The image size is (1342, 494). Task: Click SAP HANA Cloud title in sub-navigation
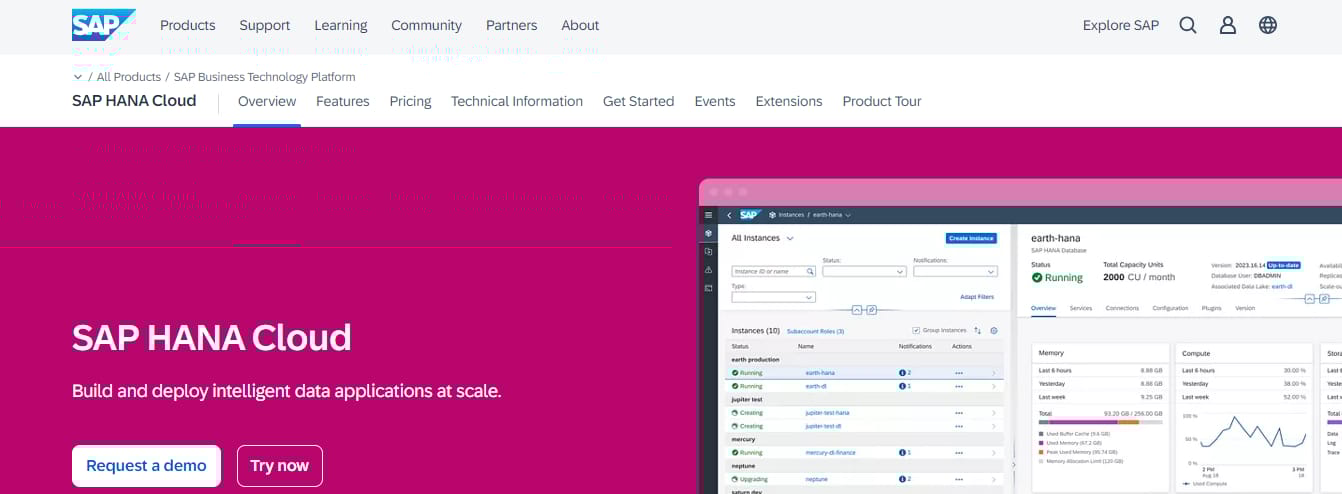(134, 101)
